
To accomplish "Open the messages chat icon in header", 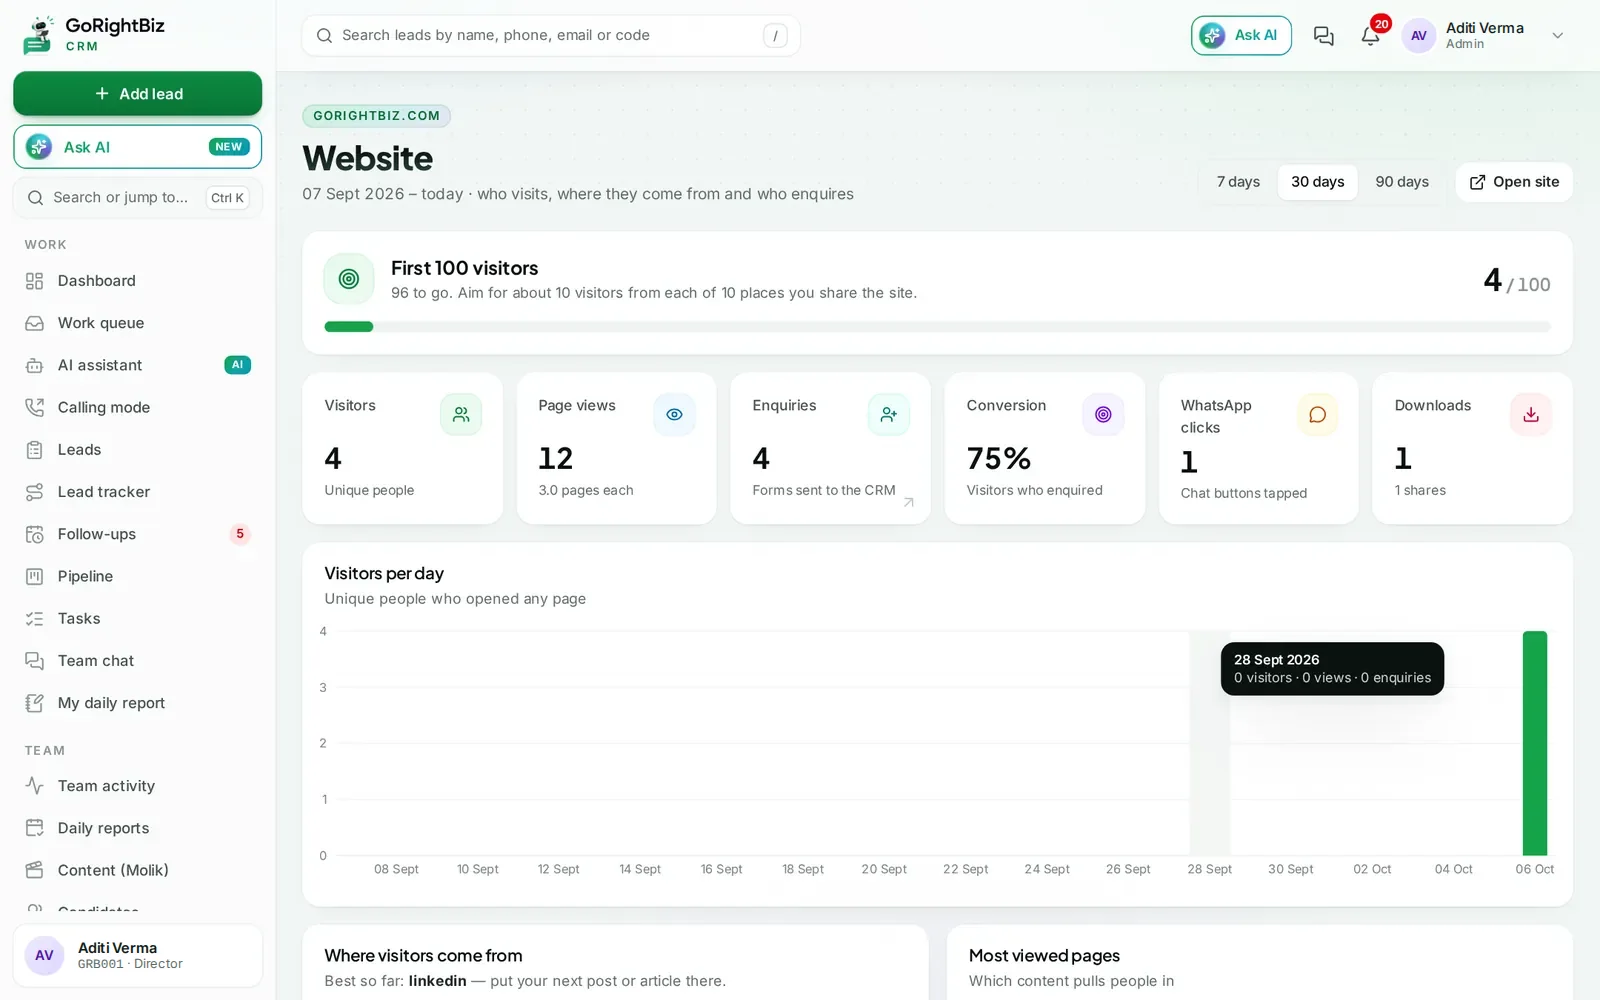I will click(1323, 36).
